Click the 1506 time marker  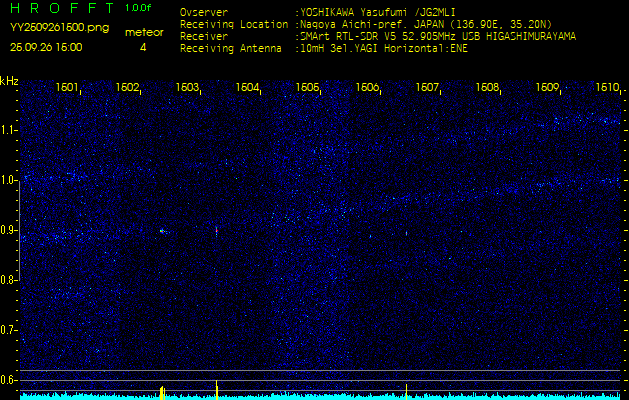[367, 87]
